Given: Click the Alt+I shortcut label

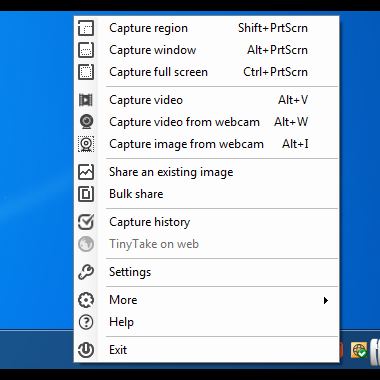Looking at the screenshot, I should (295, 144).
